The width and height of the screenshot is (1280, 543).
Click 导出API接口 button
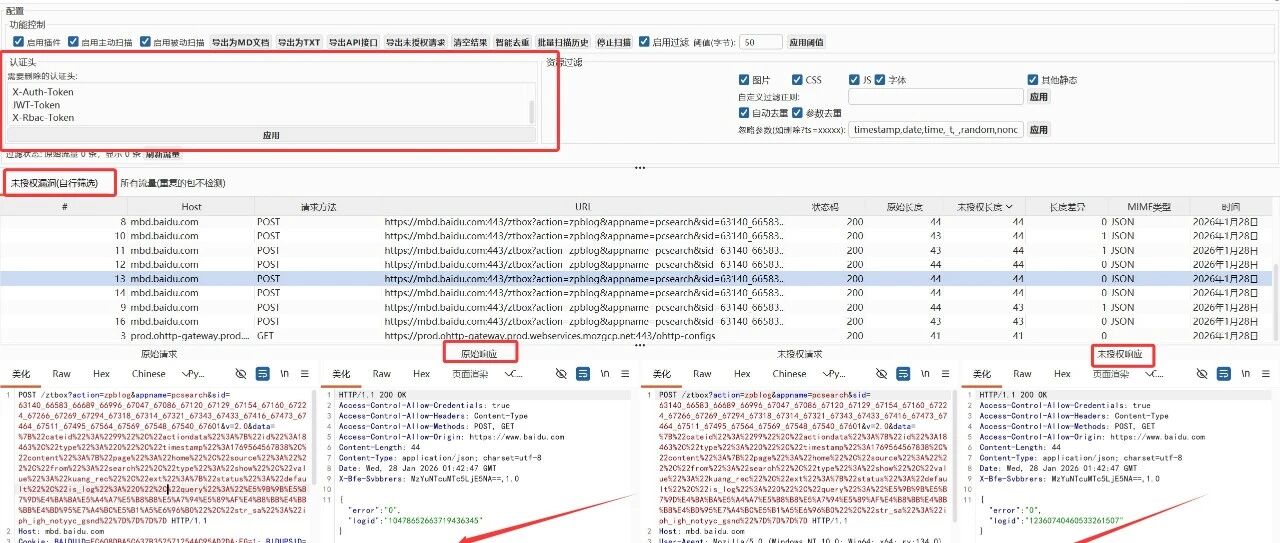[x=353, y=42]
